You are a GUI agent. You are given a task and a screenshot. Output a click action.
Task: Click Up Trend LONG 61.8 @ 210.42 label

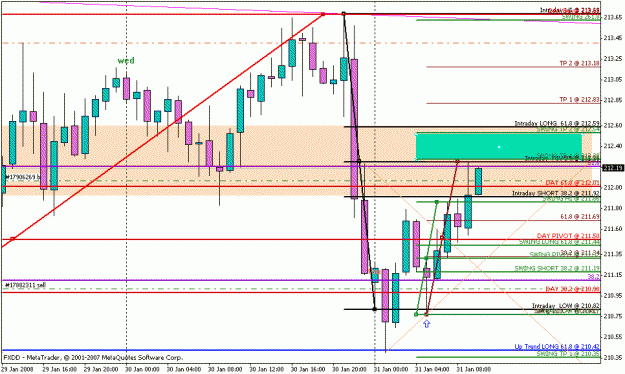tap(557, 346)
